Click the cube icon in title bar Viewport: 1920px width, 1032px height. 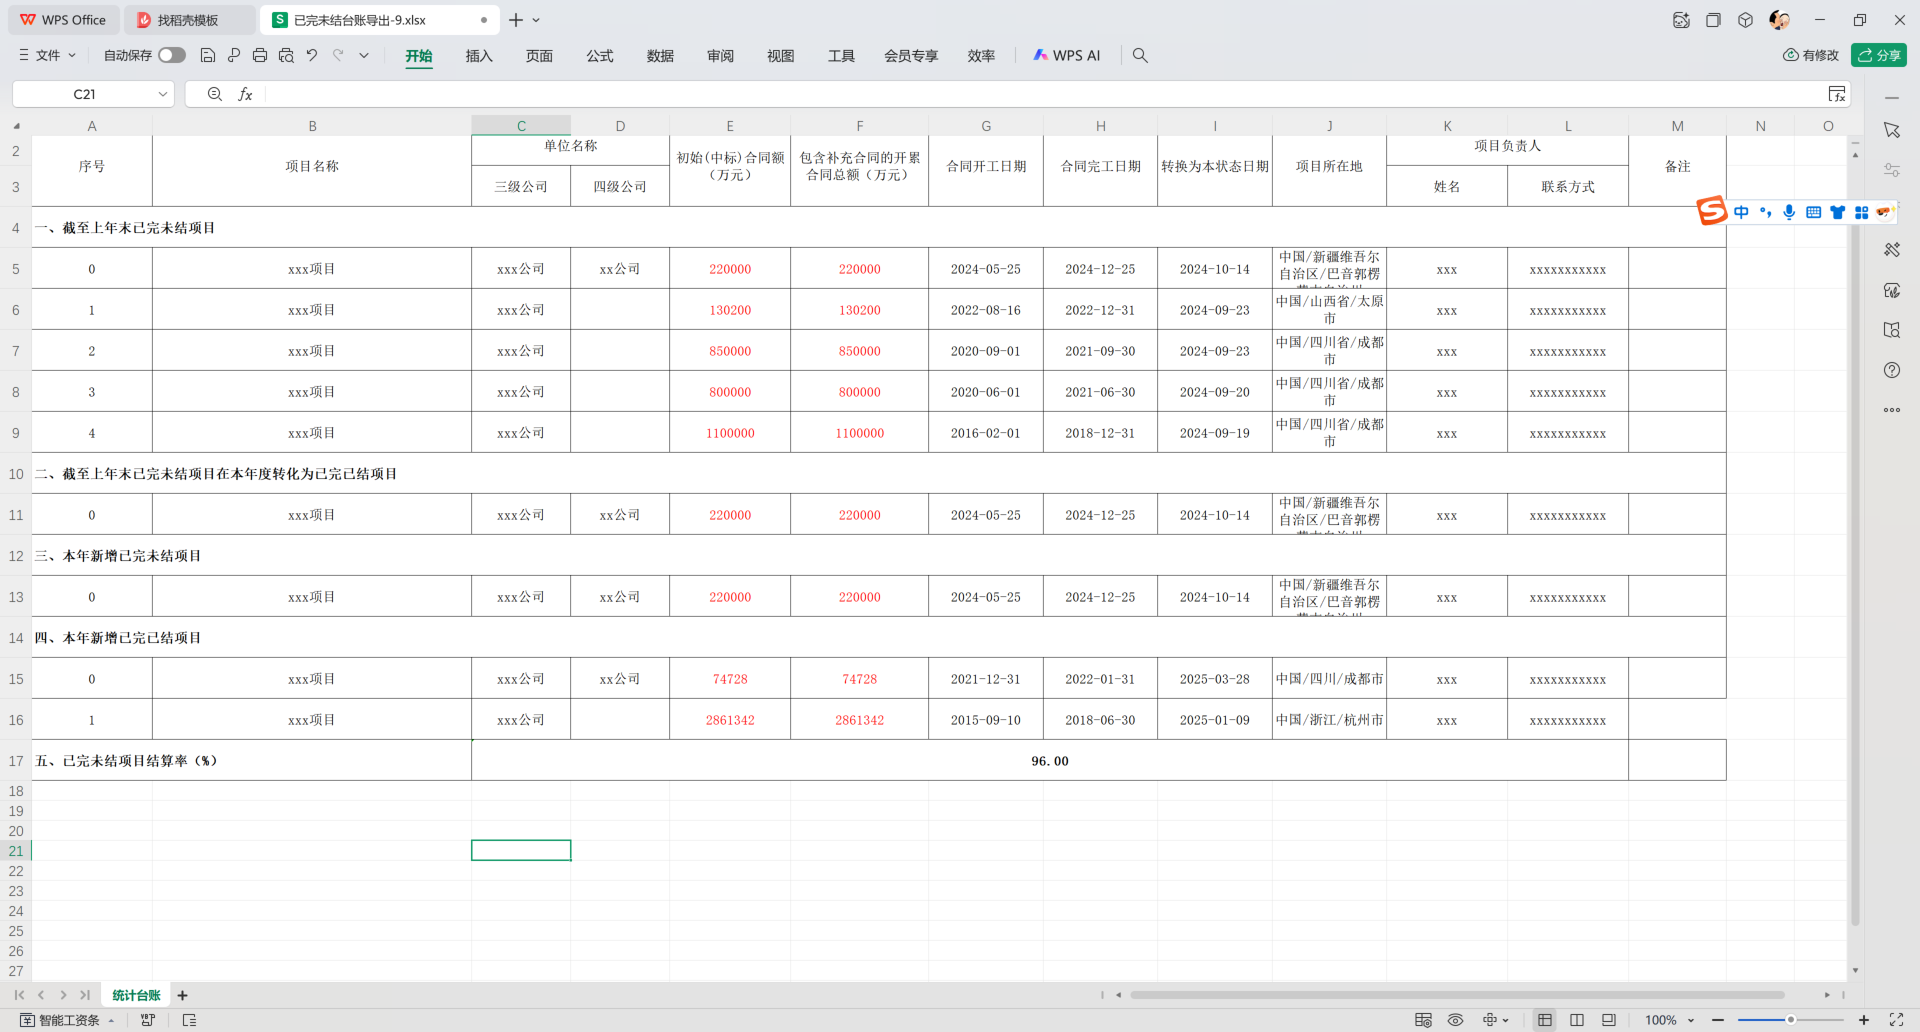pos(1745,20)
